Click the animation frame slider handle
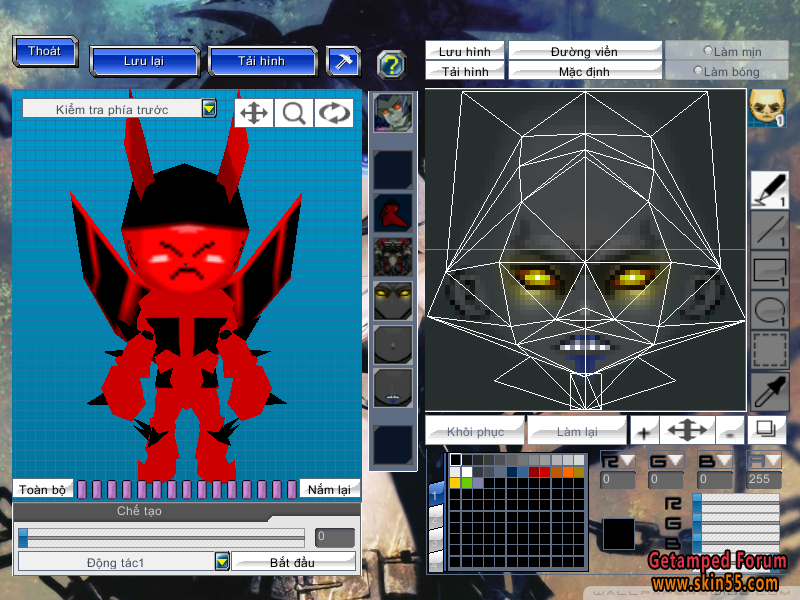The width and height of the screenshot is (800, 600). click(x=23, y=538)
